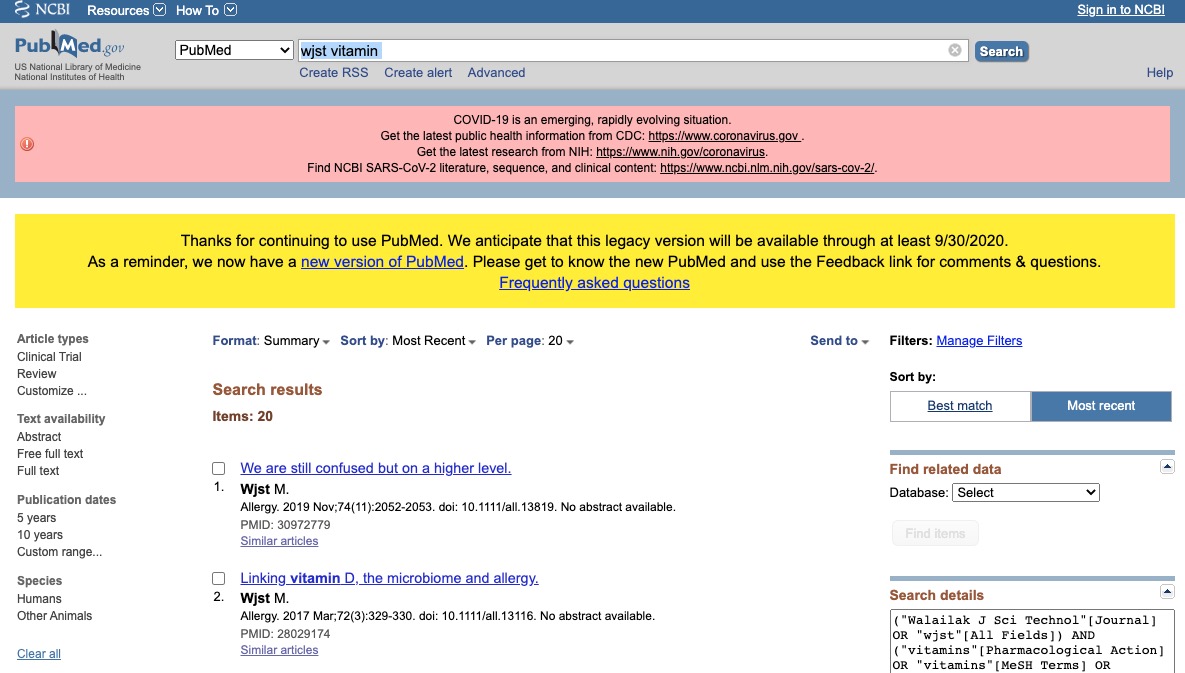Change the Per page 20 setting

click(x=530, y=341)
